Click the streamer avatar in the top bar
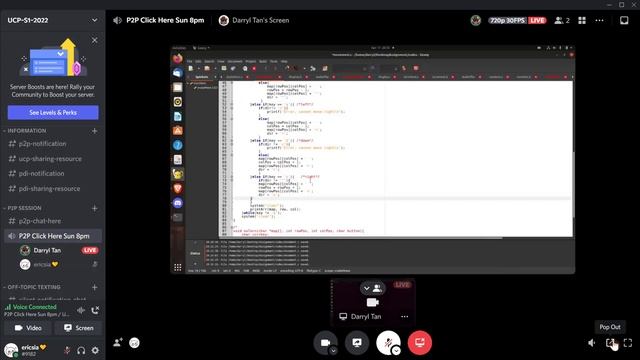Image resolution: width=640 pixels, height=360 pixels. click(x=476, y=20)
